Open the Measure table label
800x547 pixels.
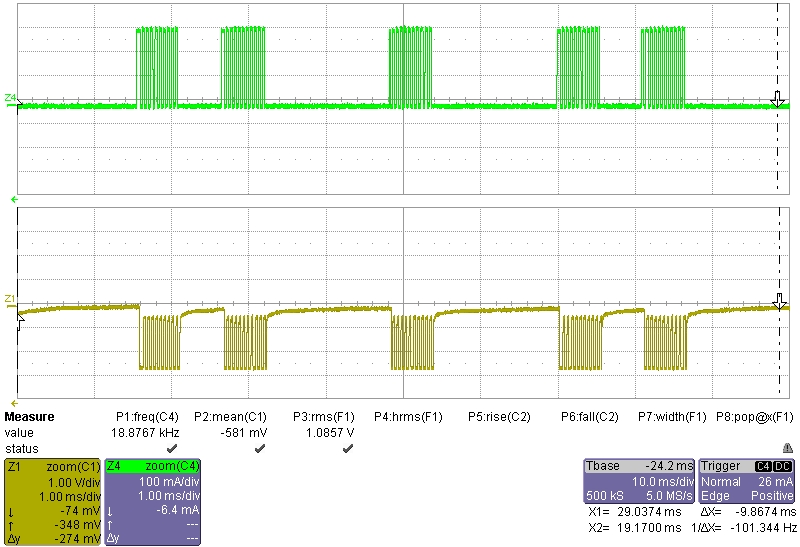[x=30, y=417]
